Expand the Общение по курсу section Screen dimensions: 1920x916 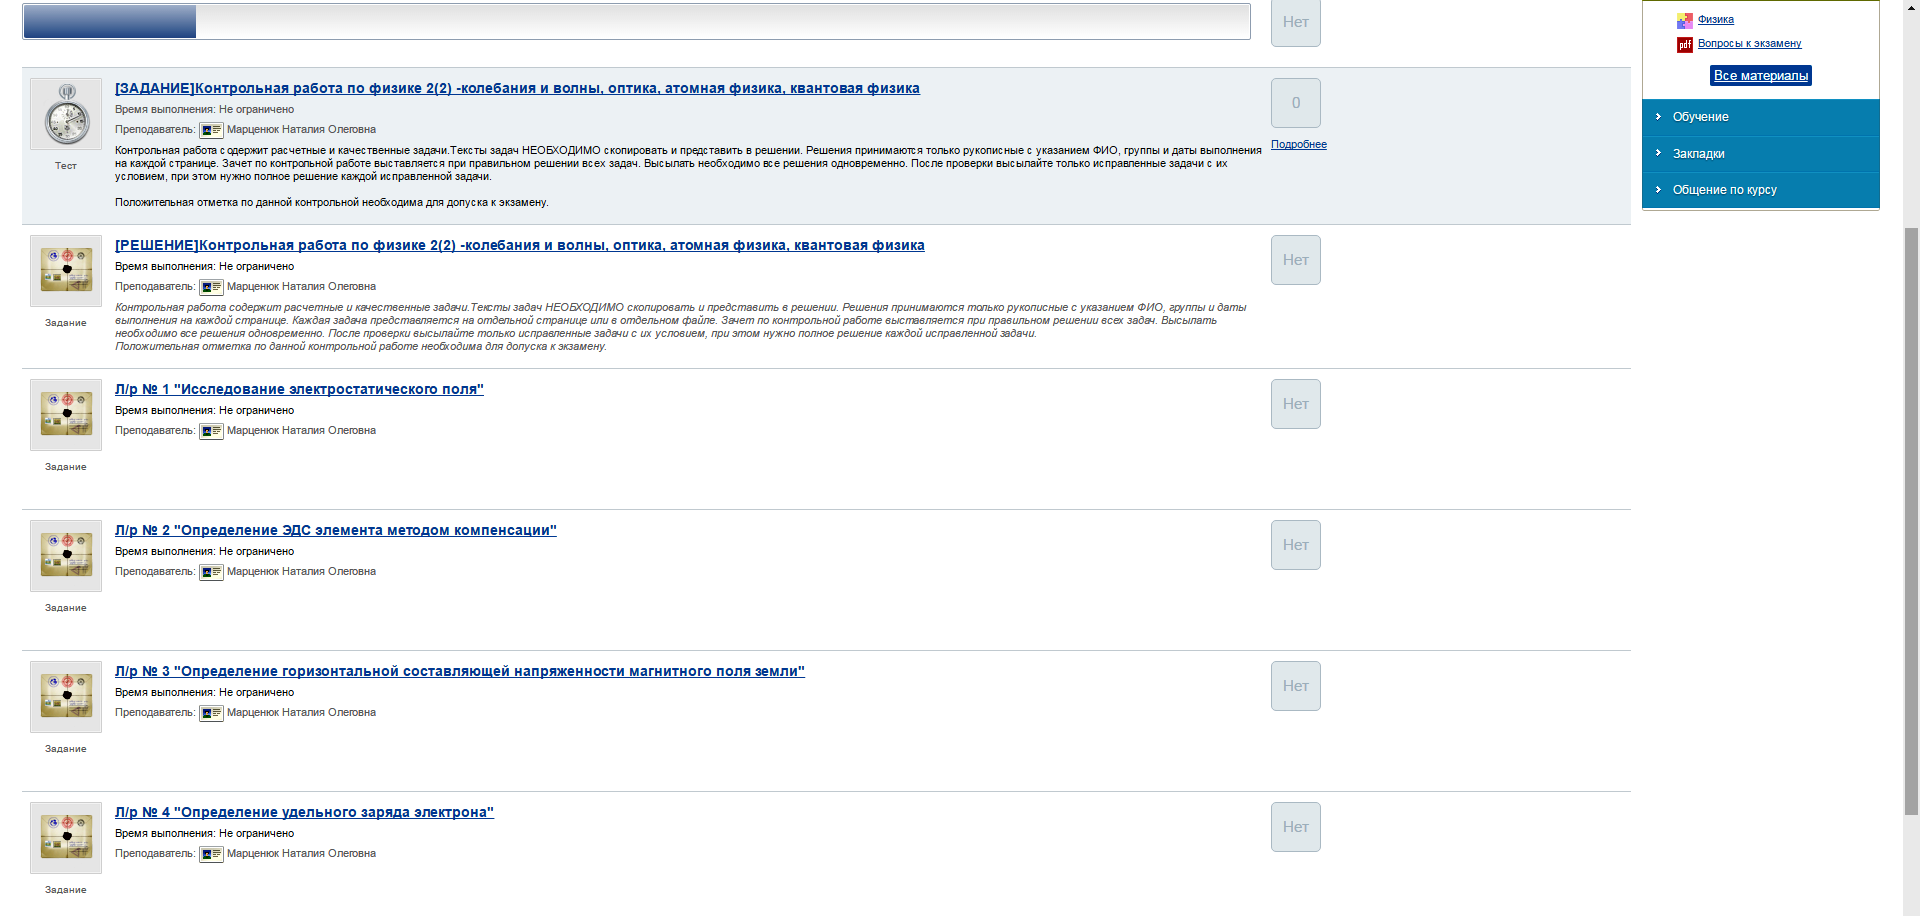coord(1724,190)
